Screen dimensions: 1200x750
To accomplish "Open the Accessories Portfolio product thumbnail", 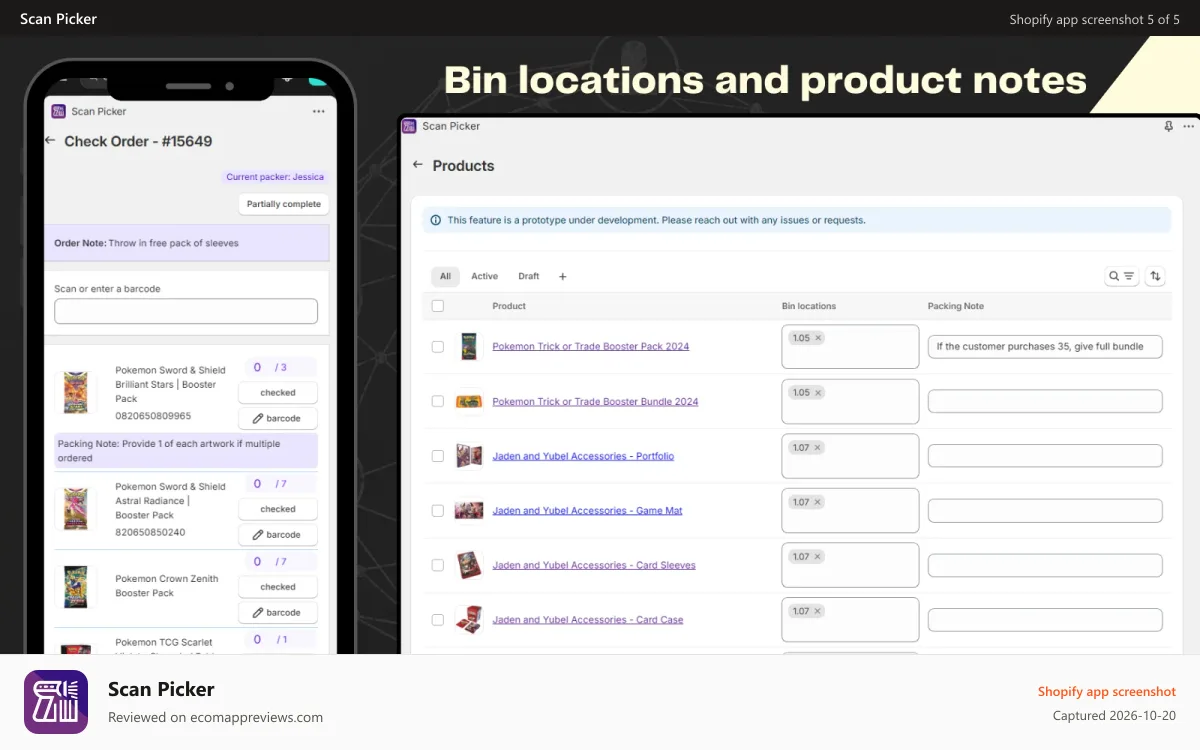I will [x=469, y=456].
